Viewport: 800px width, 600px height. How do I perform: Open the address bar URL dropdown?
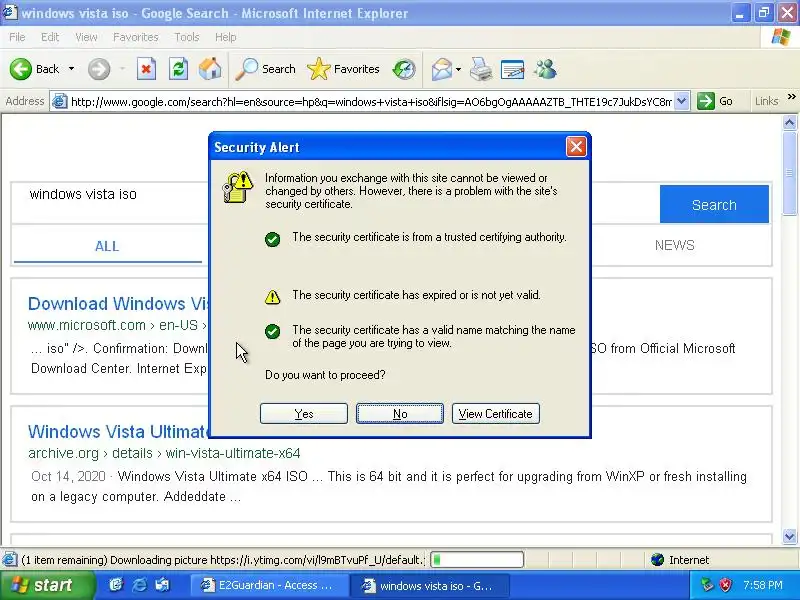pyautogui.click(x=682, y=101)
